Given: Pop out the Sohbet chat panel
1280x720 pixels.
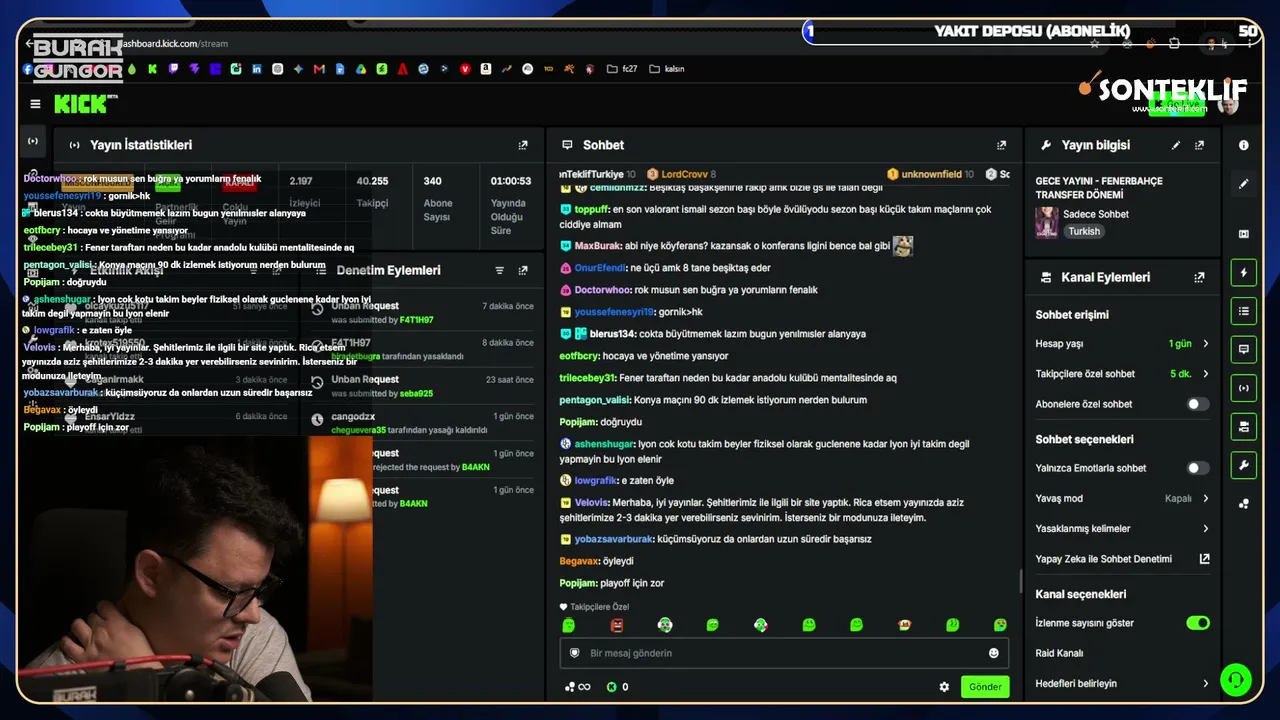Looking at the screenshot, I should click(1001, 145).
